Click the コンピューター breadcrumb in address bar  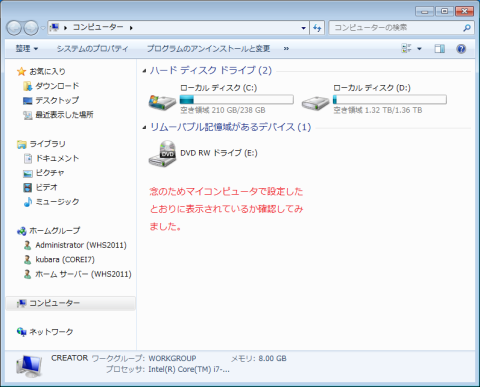click(x=98, y=27)
